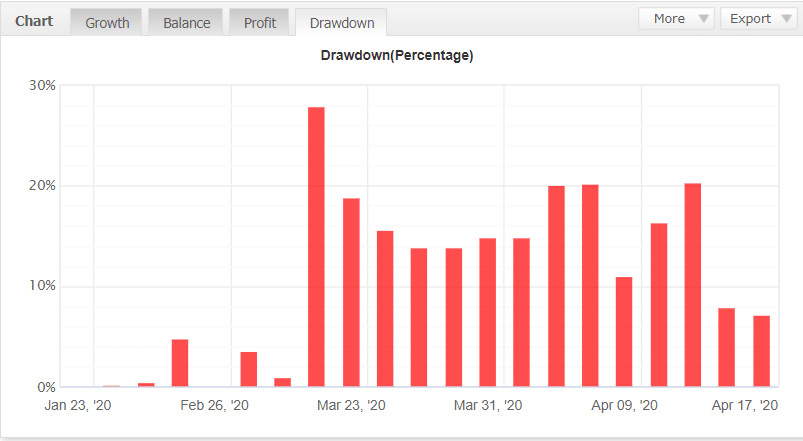Click the Apr 17, '20 date label

pos(742,406)
